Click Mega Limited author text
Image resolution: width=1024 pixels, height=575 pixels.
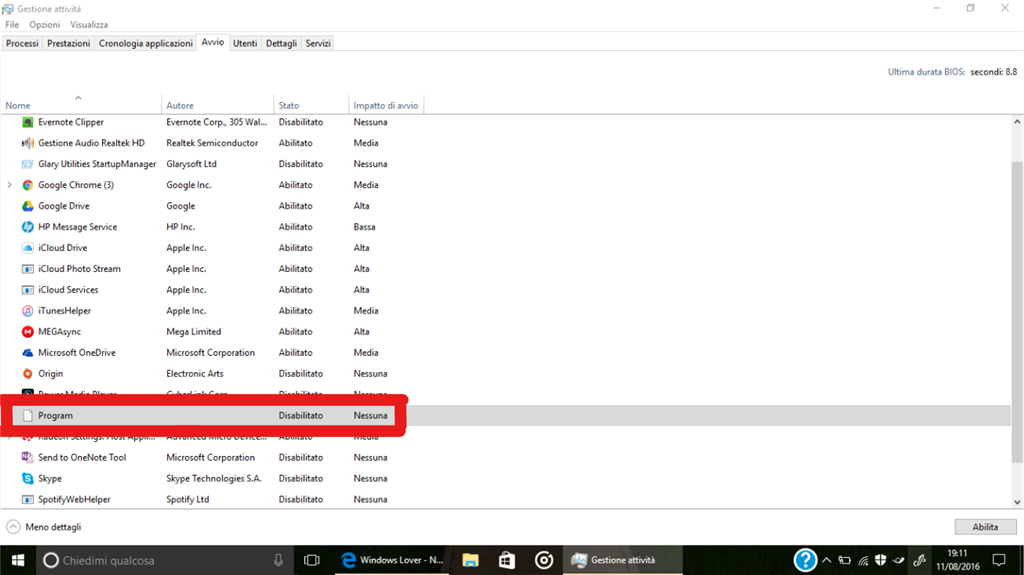click(x=193, y=331)
